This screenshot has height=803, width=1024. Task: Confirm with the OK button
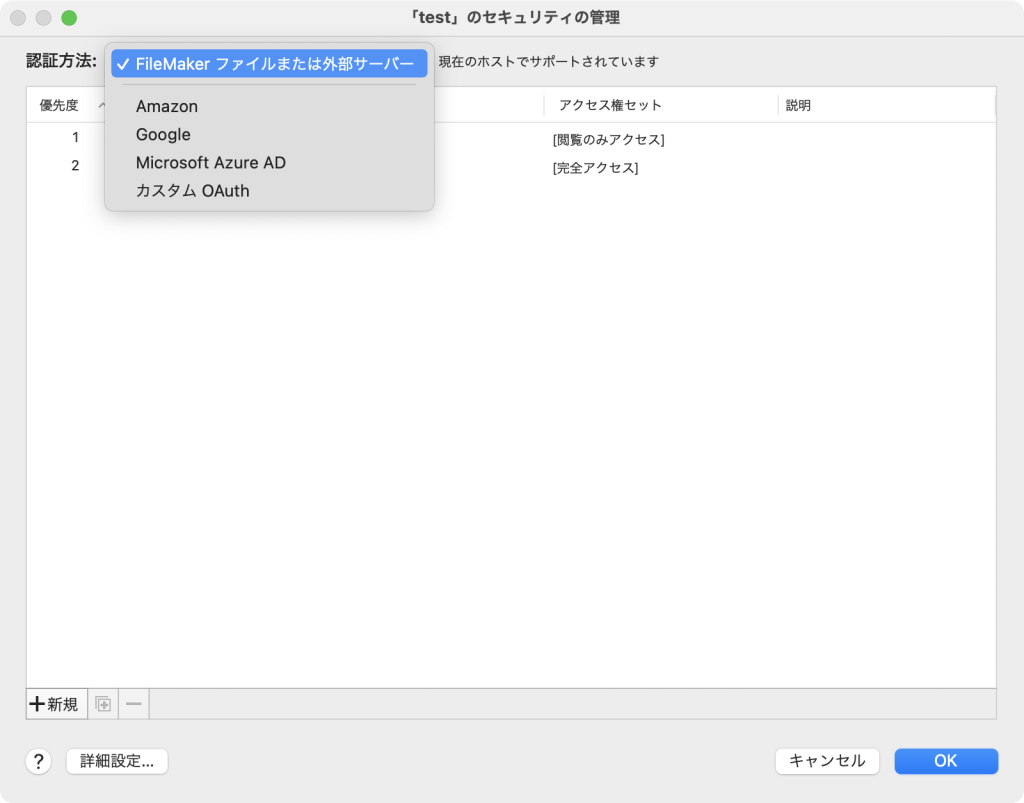click(945, 761)
